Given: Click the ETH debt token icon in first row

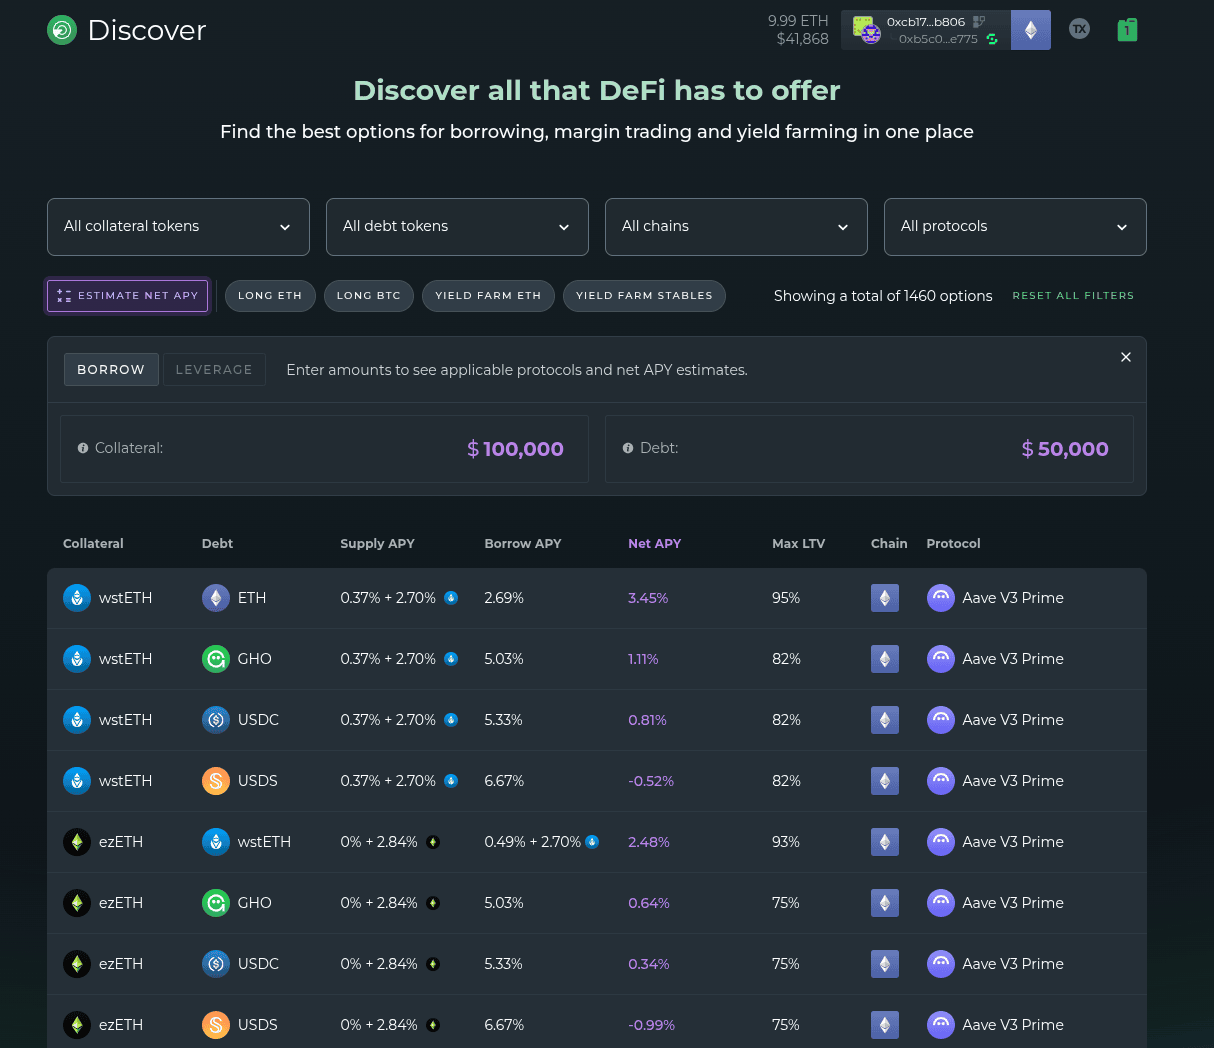Looking at the screenshot, I should click(216, 598).
